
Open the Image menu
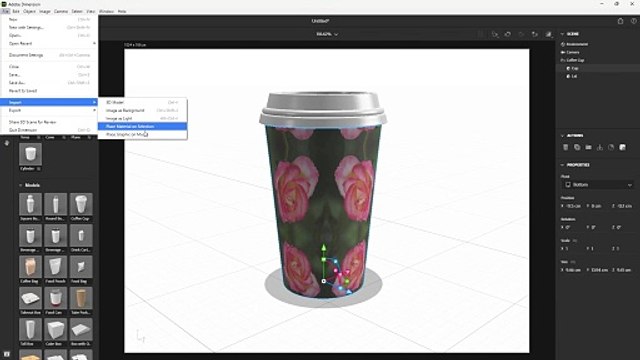point(45,11)
